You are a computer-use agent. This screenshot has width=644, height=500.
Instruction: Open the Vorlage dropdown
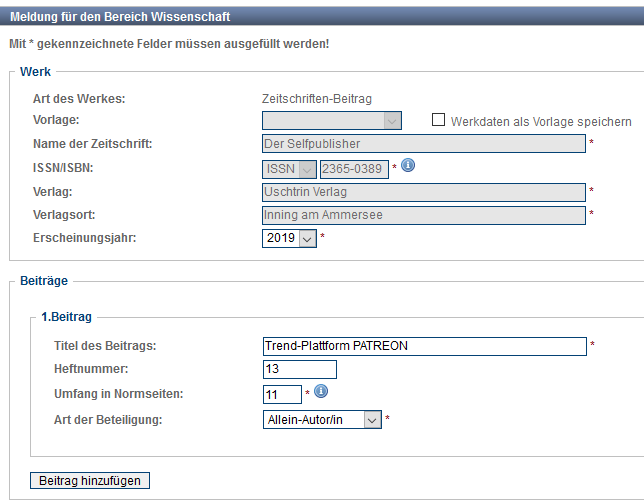point(332,121)
